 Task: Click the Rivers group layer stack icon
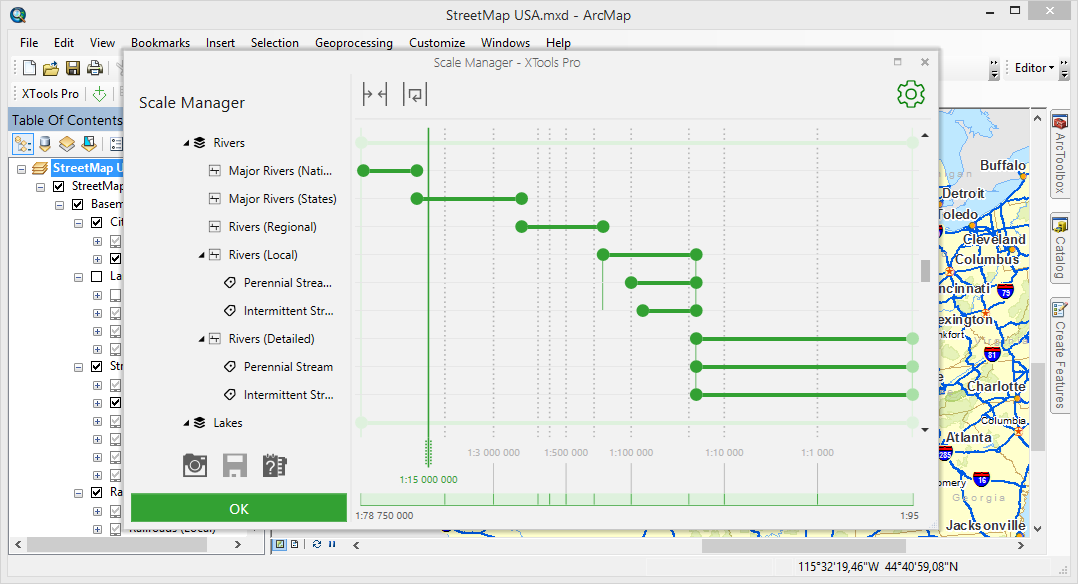coord(199,142)
